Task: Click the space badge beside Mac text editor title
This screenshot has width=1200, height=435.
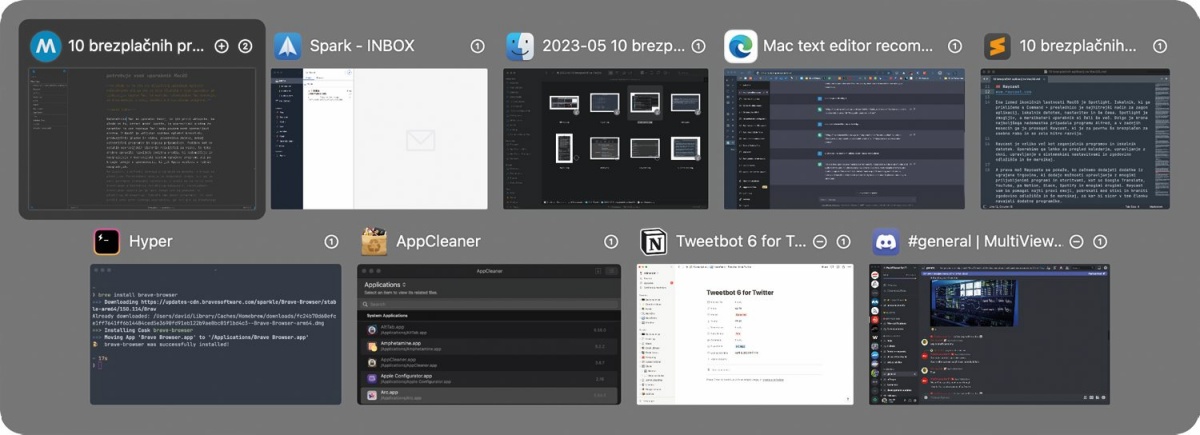Action: [x=955, y=46]
